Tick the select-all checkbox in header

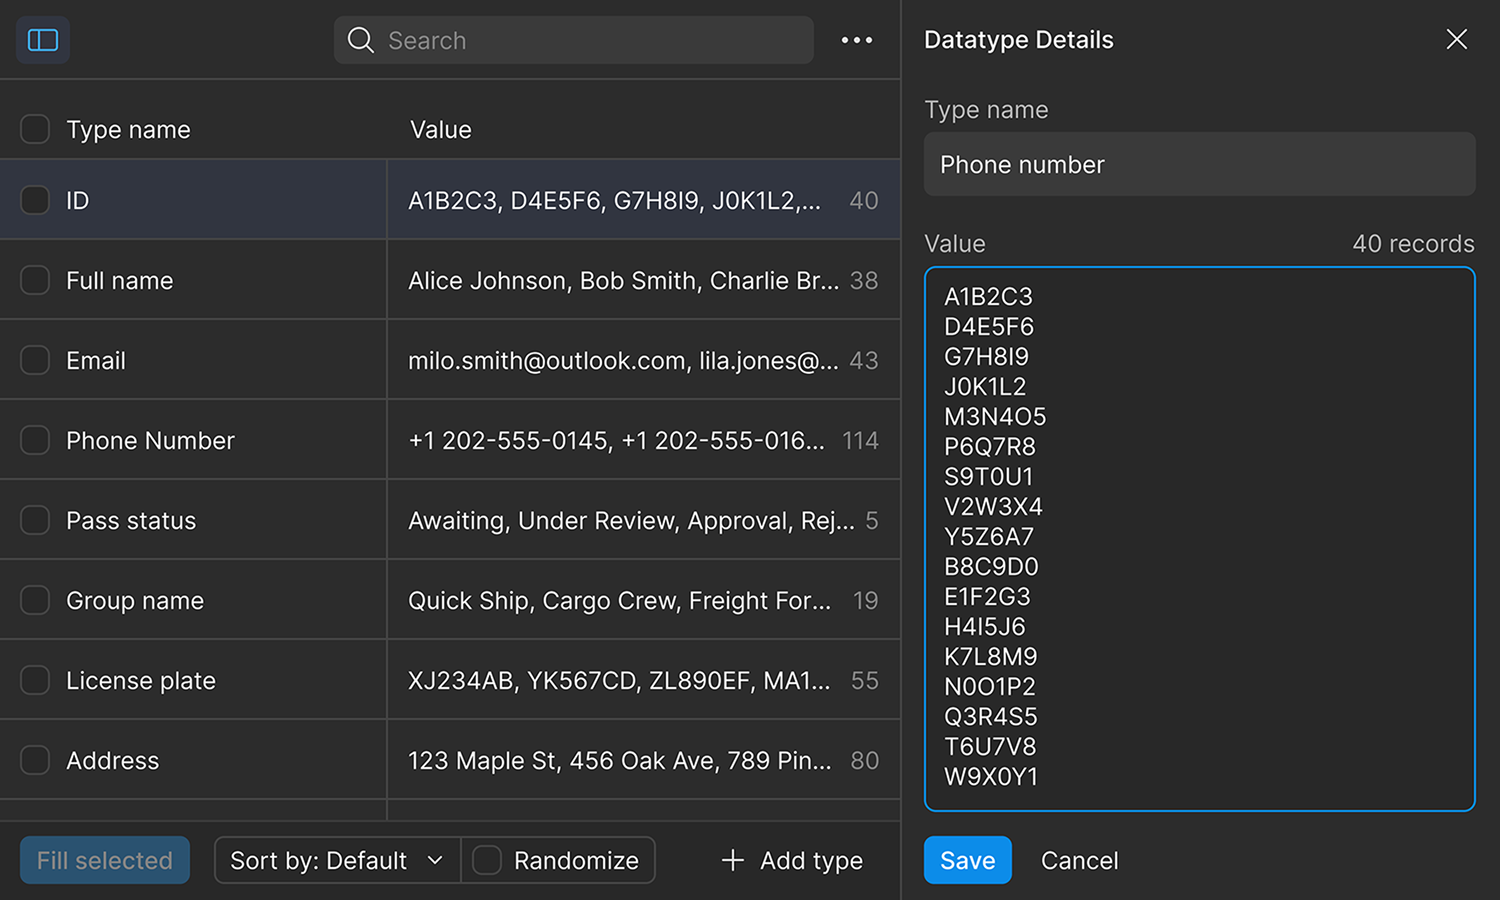(35, 129)
